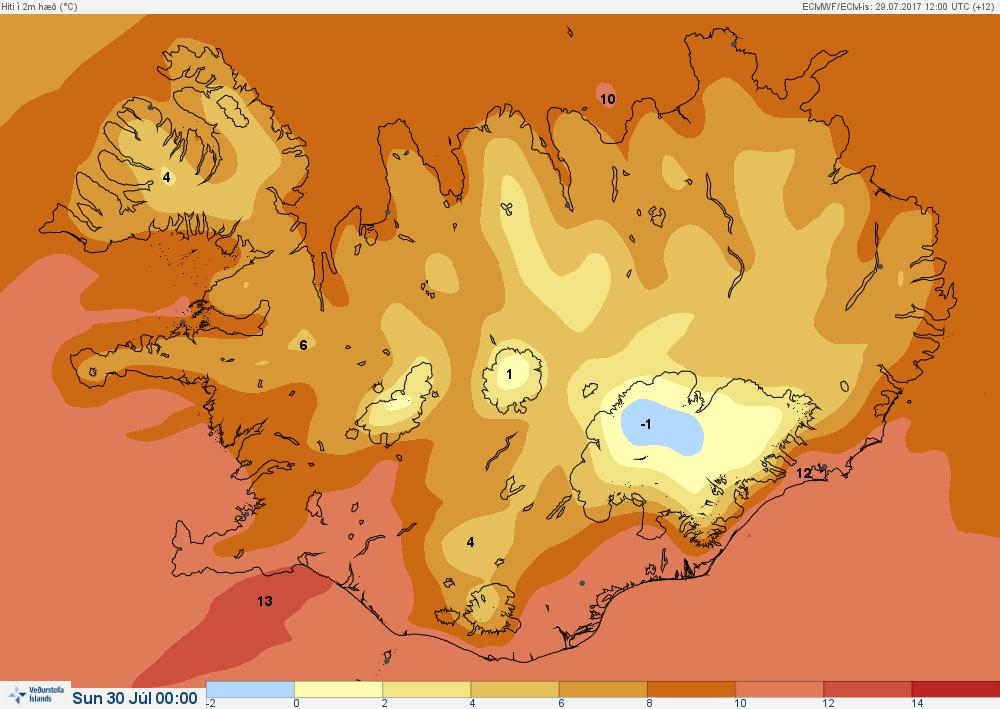The image size is (1000, 709).
Task: Click the 4 label in south Iceland
Action: [x=471, y=543]
